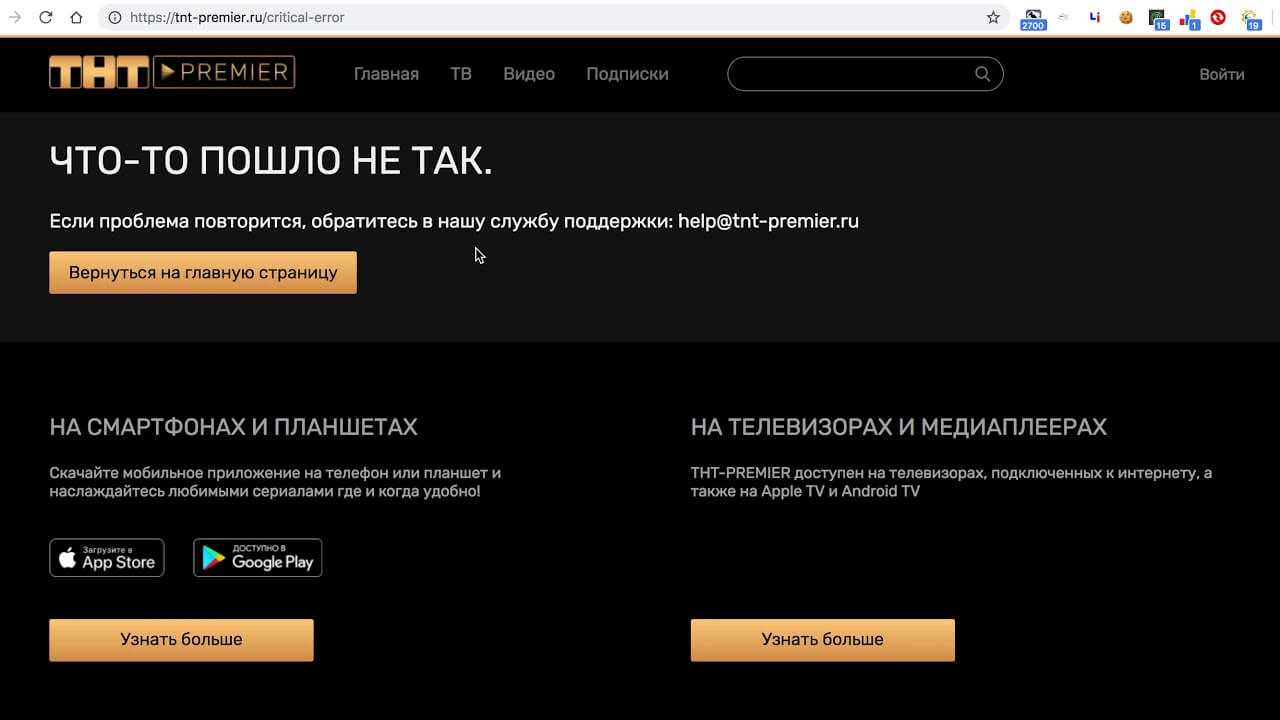Open the Google Play badge
The image size is (1280, 720).
click(258, 558)
